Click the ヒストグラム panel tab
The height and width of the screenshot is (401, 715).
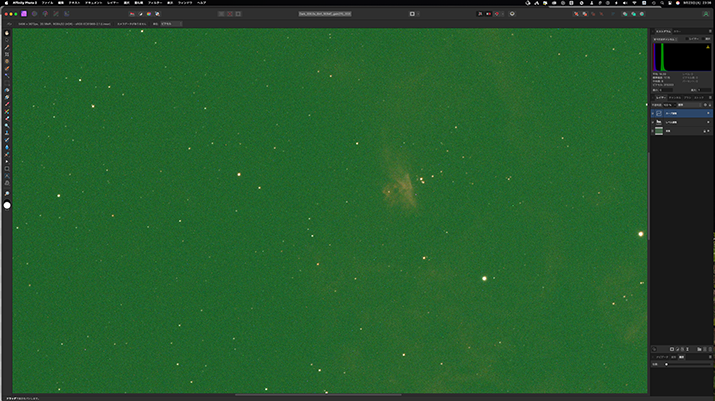[x=663, y=31]
